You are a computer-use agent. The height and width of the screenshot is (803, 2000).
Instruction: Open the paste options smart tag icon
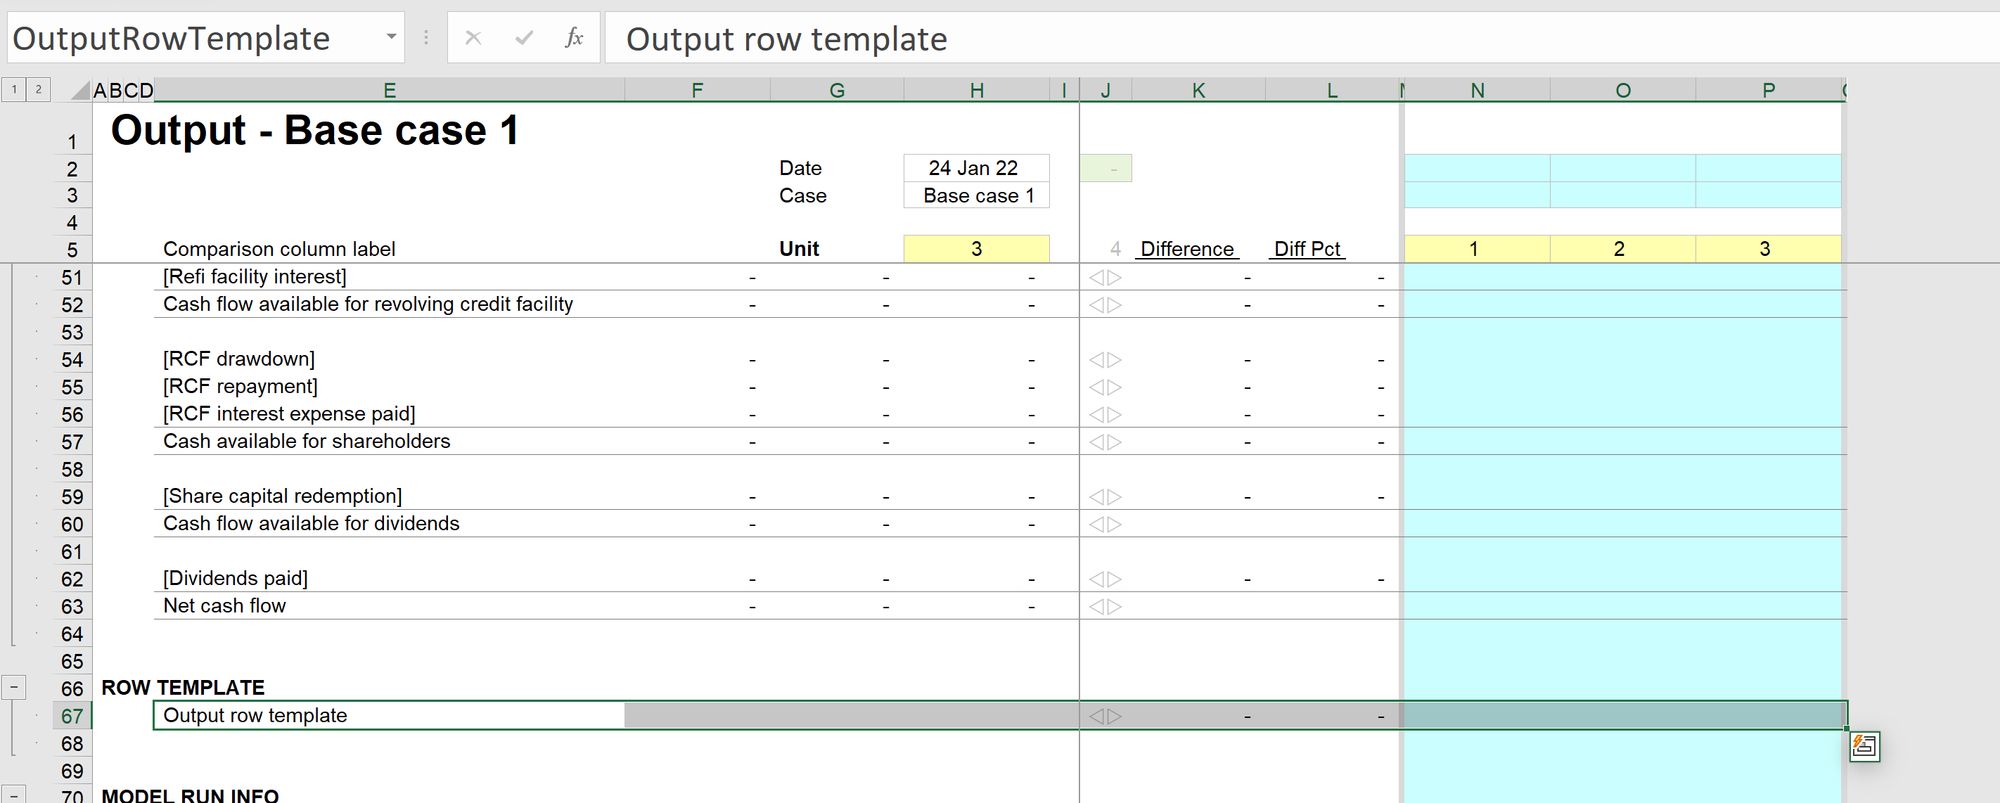[1864, 746]
